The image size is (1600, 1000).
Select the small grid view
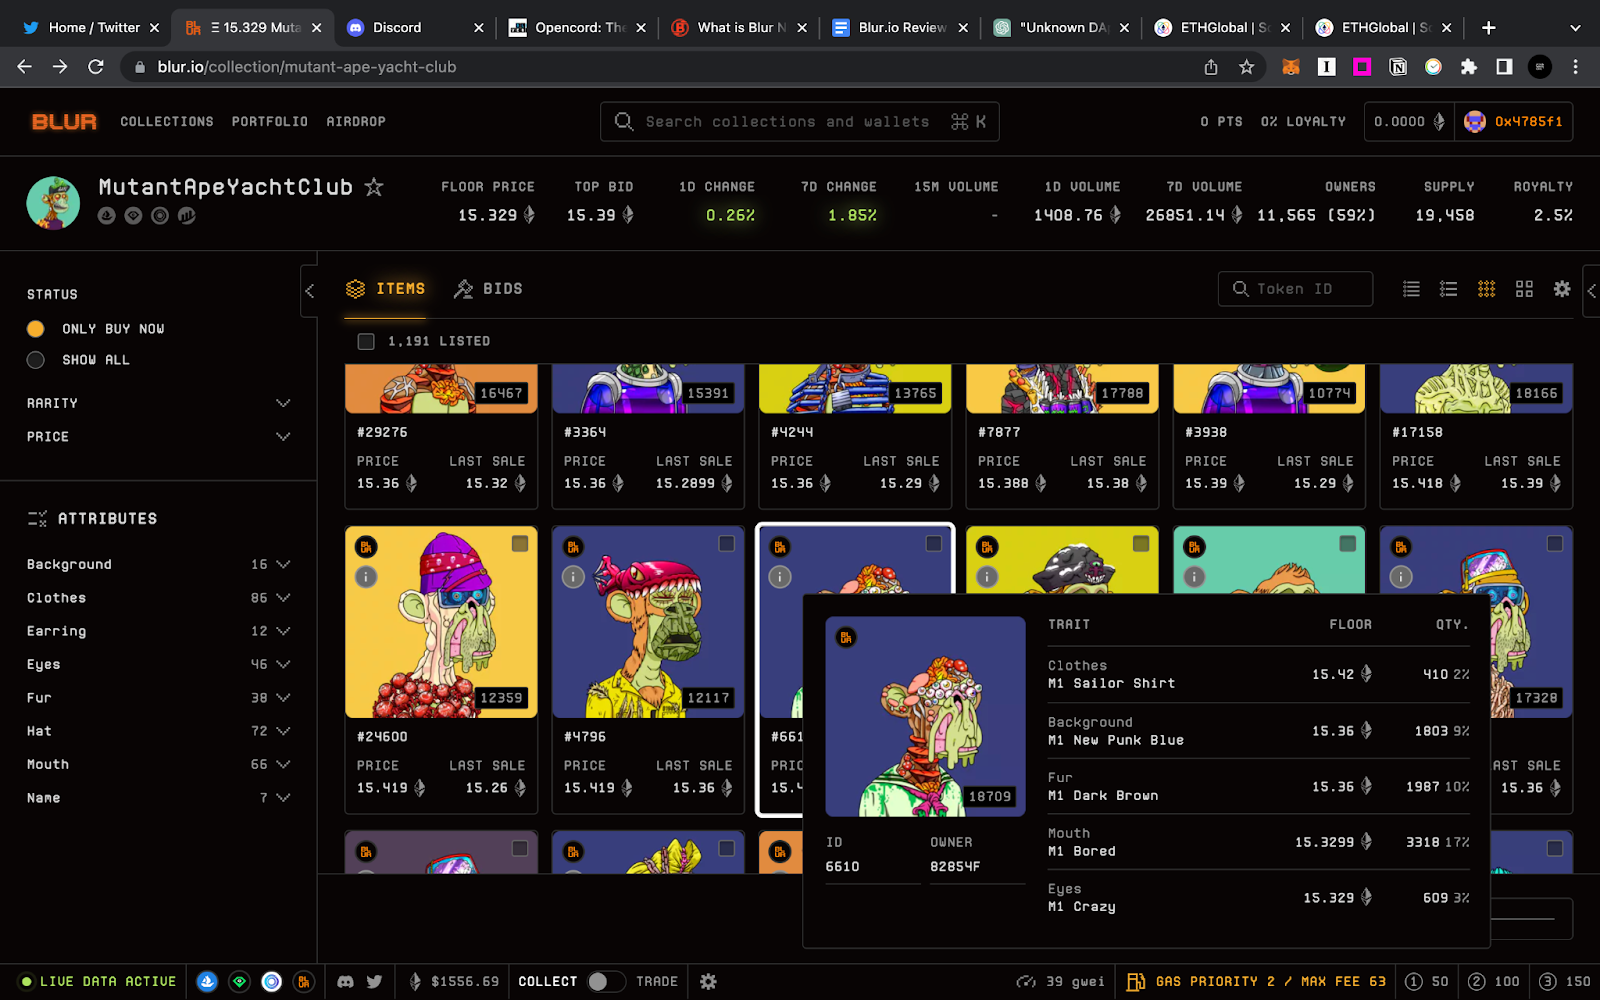[1487, 289]
